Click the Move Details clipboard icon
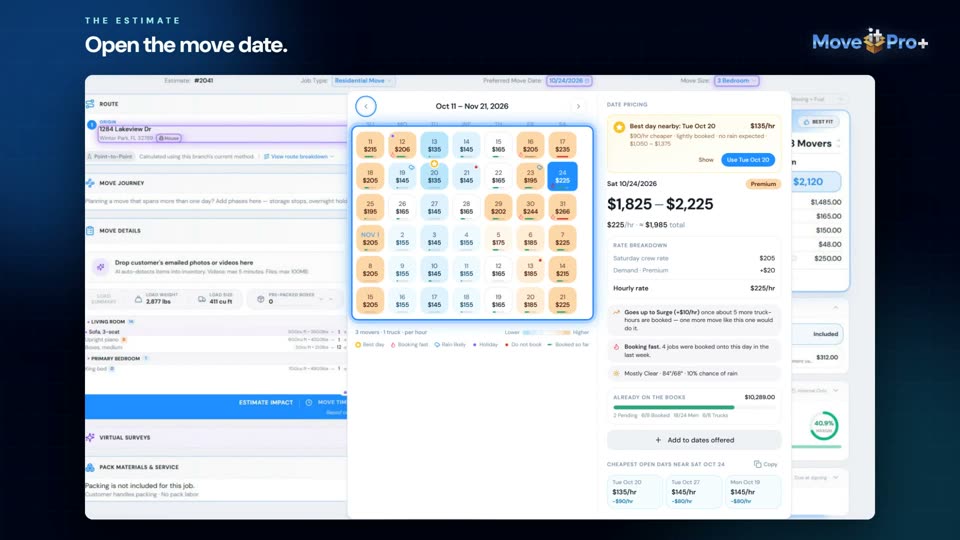 tap(91, 231)
